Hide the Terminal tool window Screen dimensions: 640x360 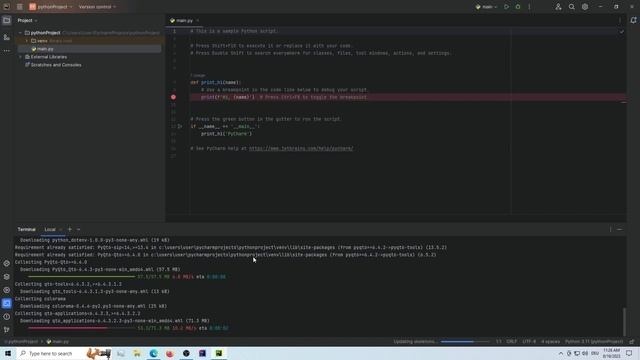[620, 229]
